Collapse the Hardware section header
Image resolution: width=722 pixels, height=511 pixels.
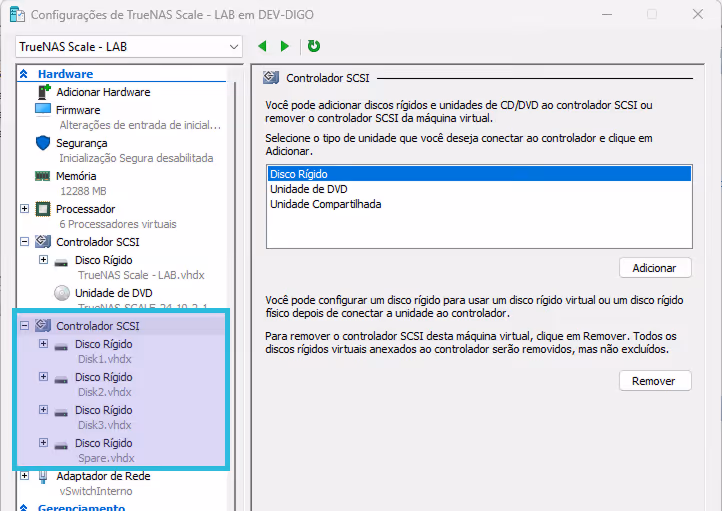pos(23,74)
